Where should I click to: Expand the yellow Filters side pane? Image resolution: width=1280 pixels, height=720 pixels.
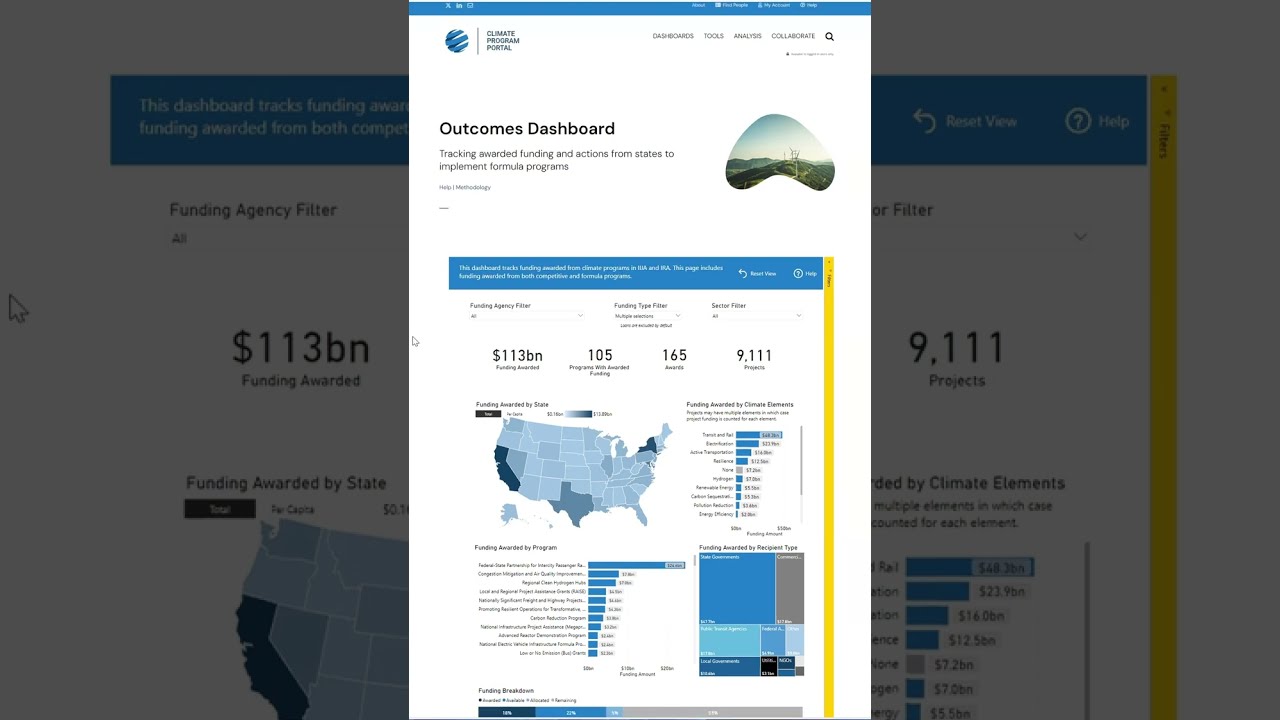829,487
